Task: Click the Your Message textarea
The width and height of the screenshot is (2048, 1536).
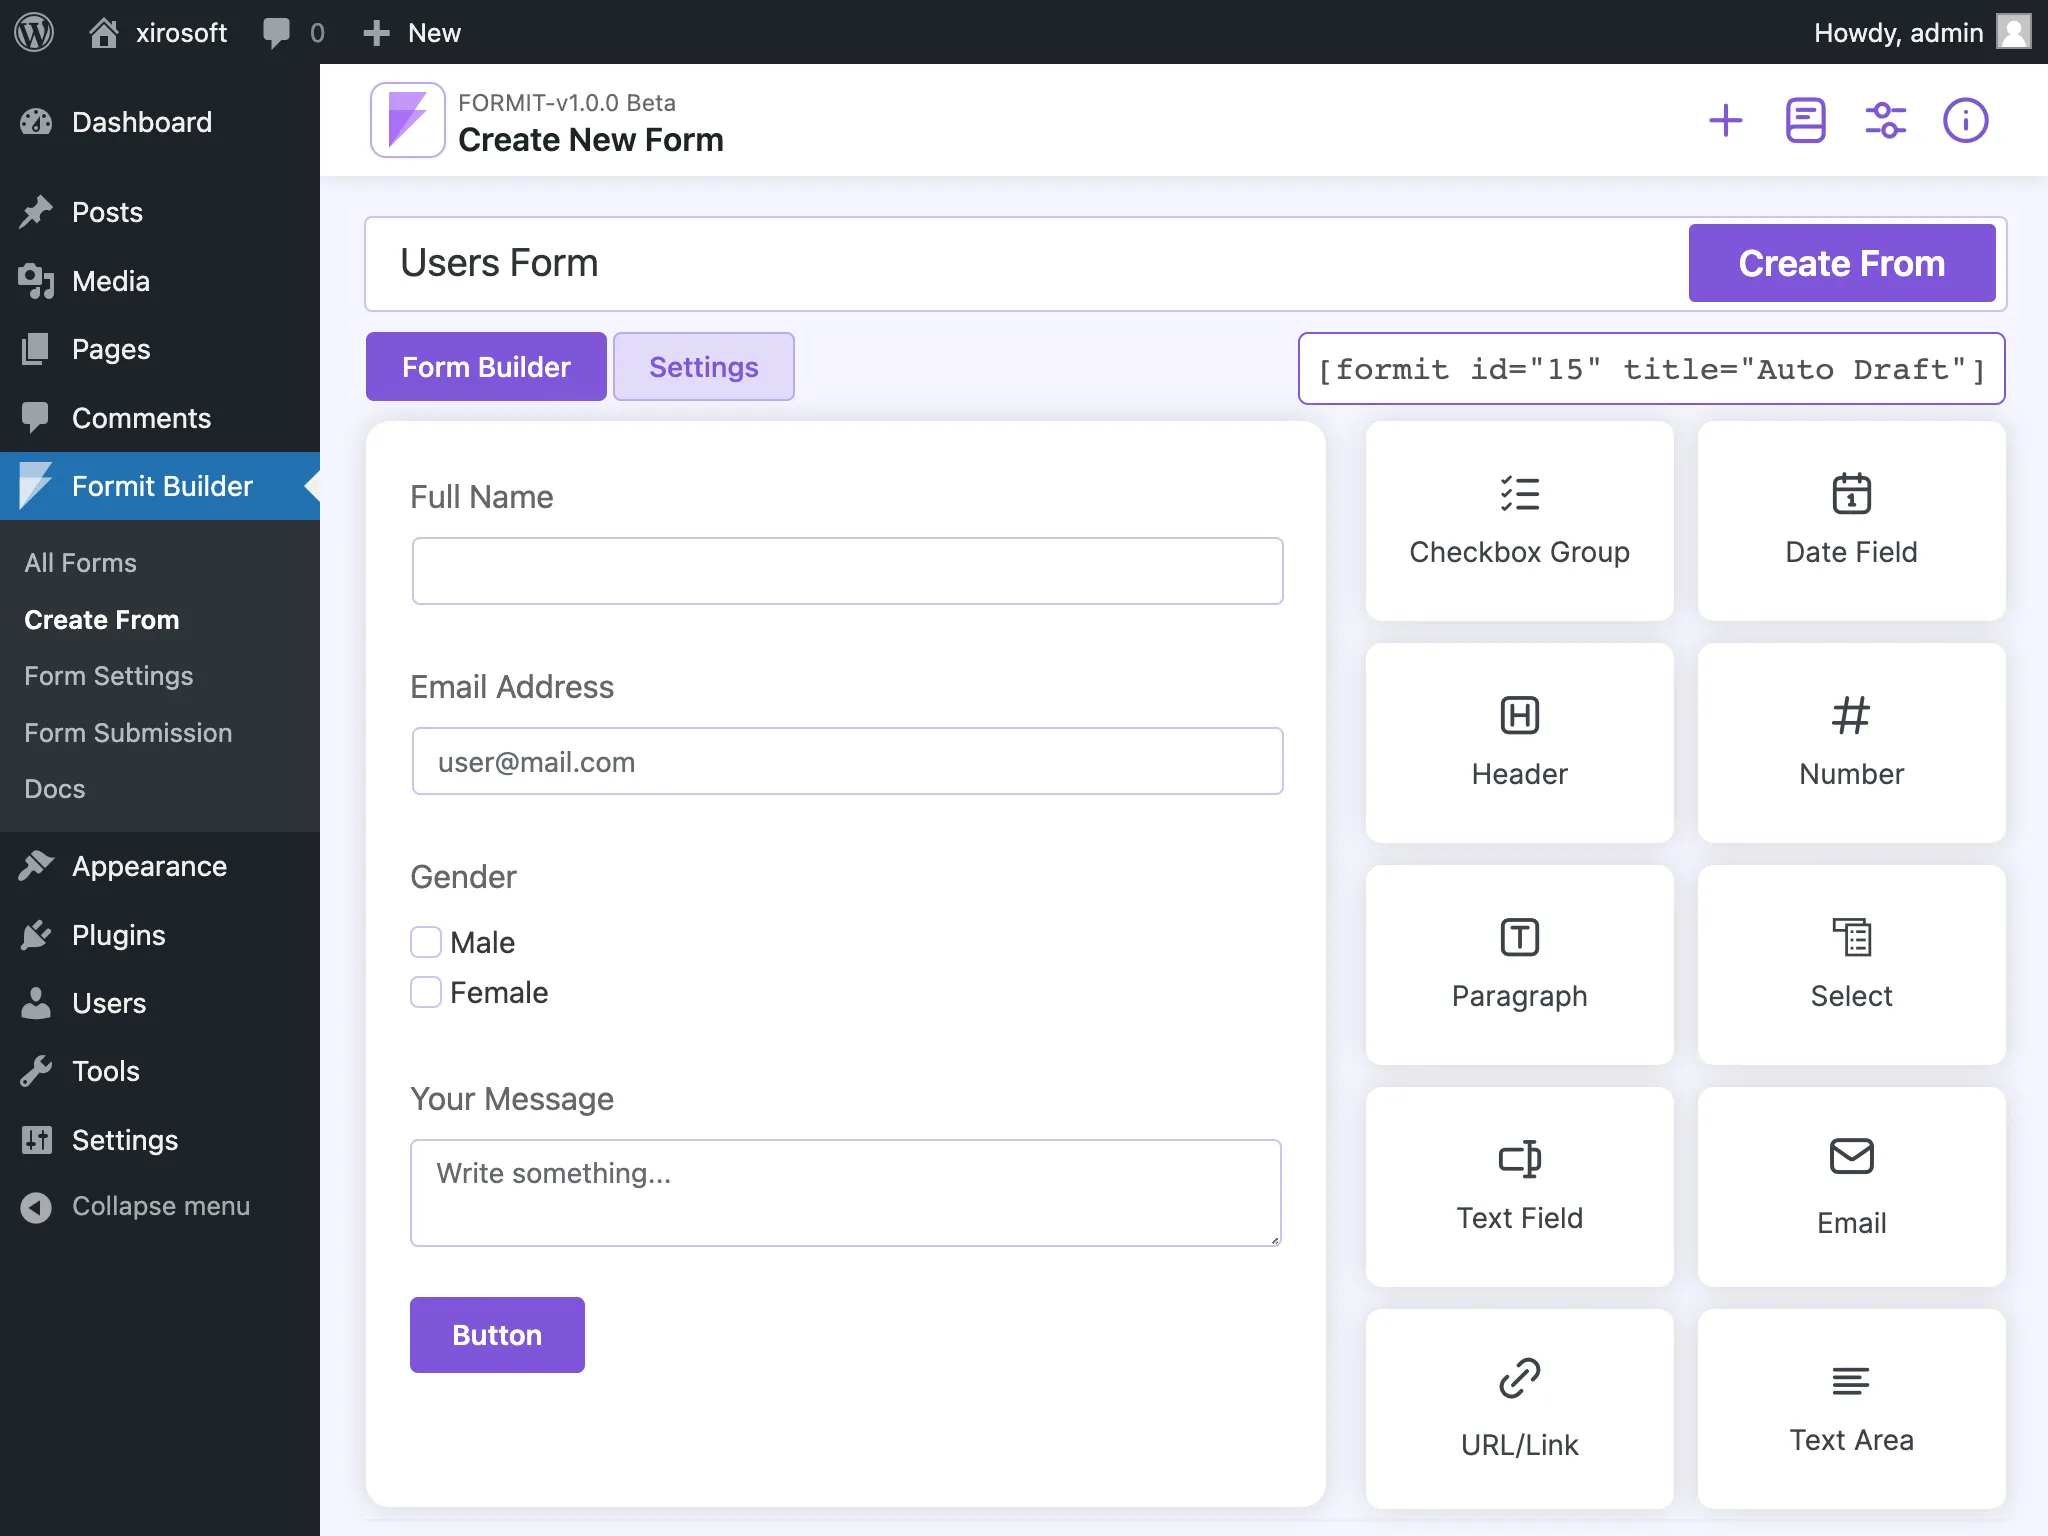Action: tap(846, 1193)
